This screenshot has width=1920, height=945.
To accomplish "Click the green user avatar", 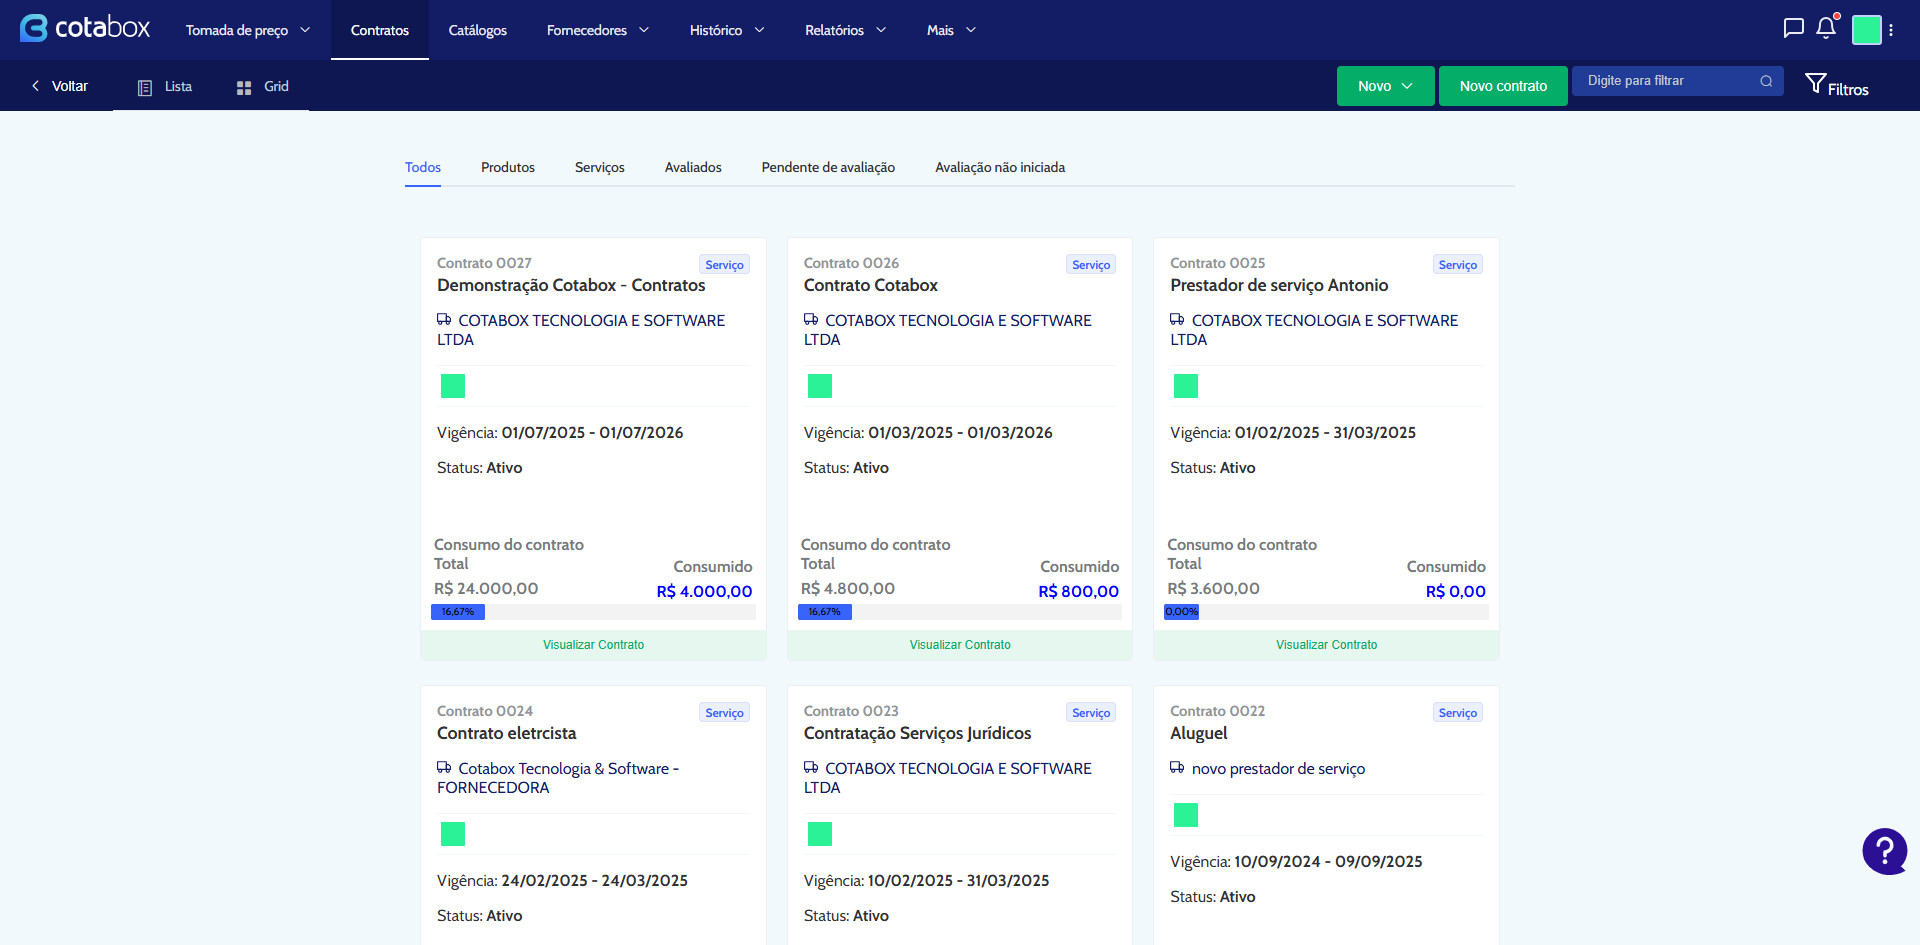I will [1867, 30].
